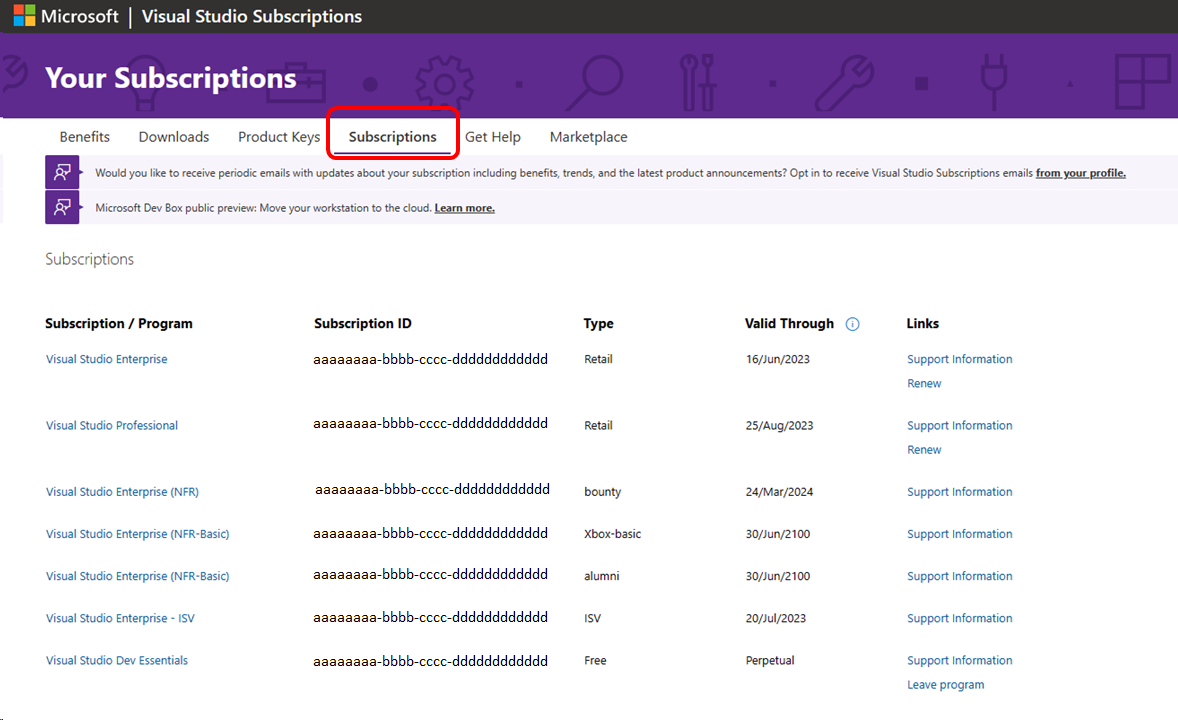Click the 20/Jul/2023 valid through date

[x=775, y=618]
